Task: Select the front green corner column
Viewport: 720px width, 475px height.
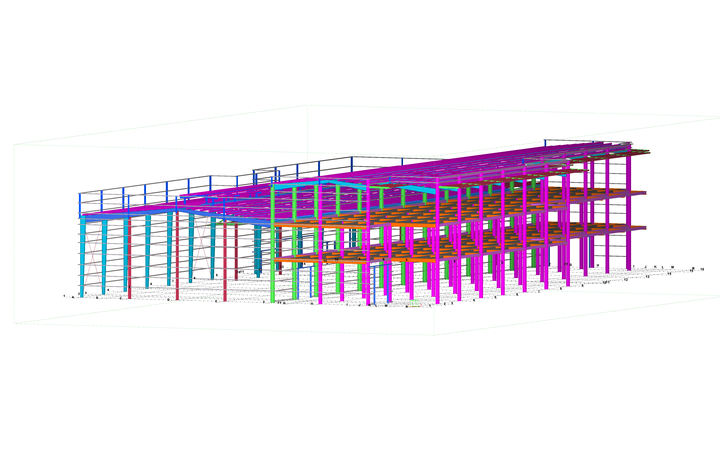Action: tap(273, 244)
